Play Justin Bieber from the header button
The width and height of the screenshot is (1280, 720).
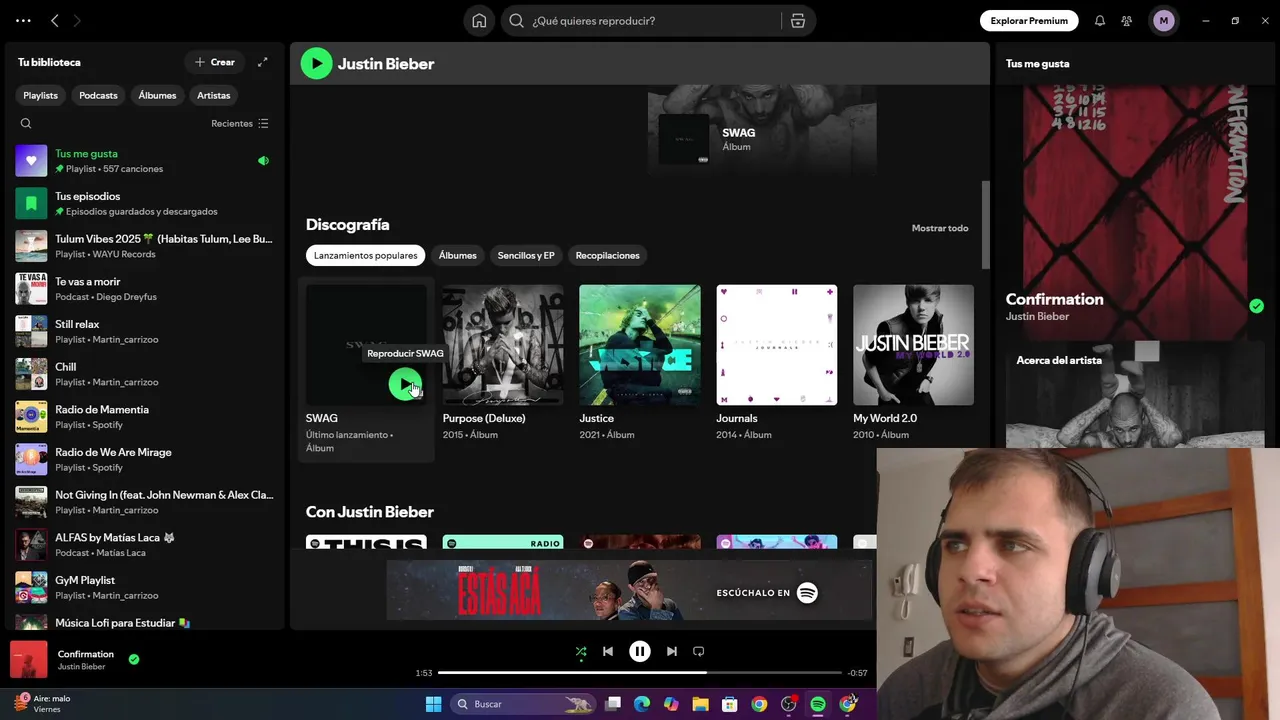coord(316,63)
